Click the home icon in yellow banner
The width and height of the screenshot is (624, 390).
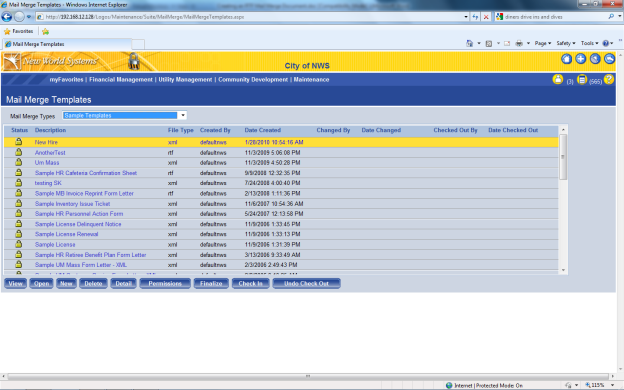click(566, 59)
